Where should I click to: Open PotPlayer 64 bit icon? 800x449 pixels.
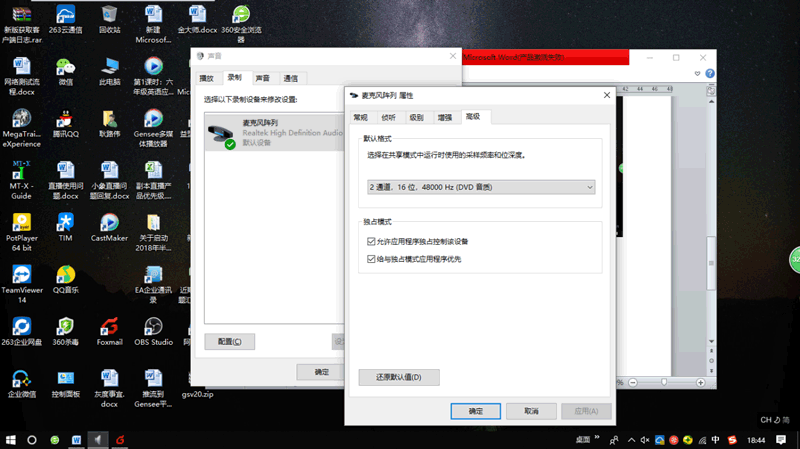[21, 222]
